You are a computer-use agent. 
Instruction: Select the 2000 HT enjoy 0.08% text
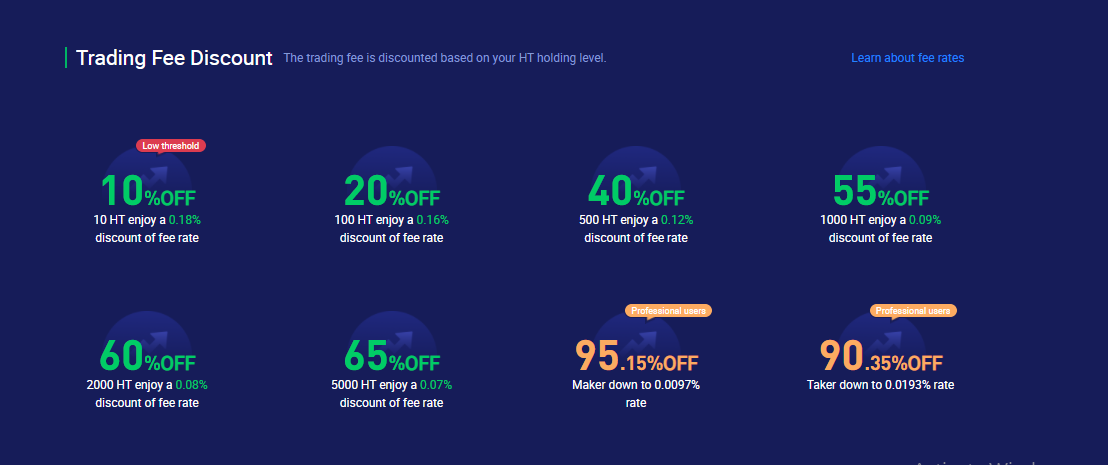(147, 385)
